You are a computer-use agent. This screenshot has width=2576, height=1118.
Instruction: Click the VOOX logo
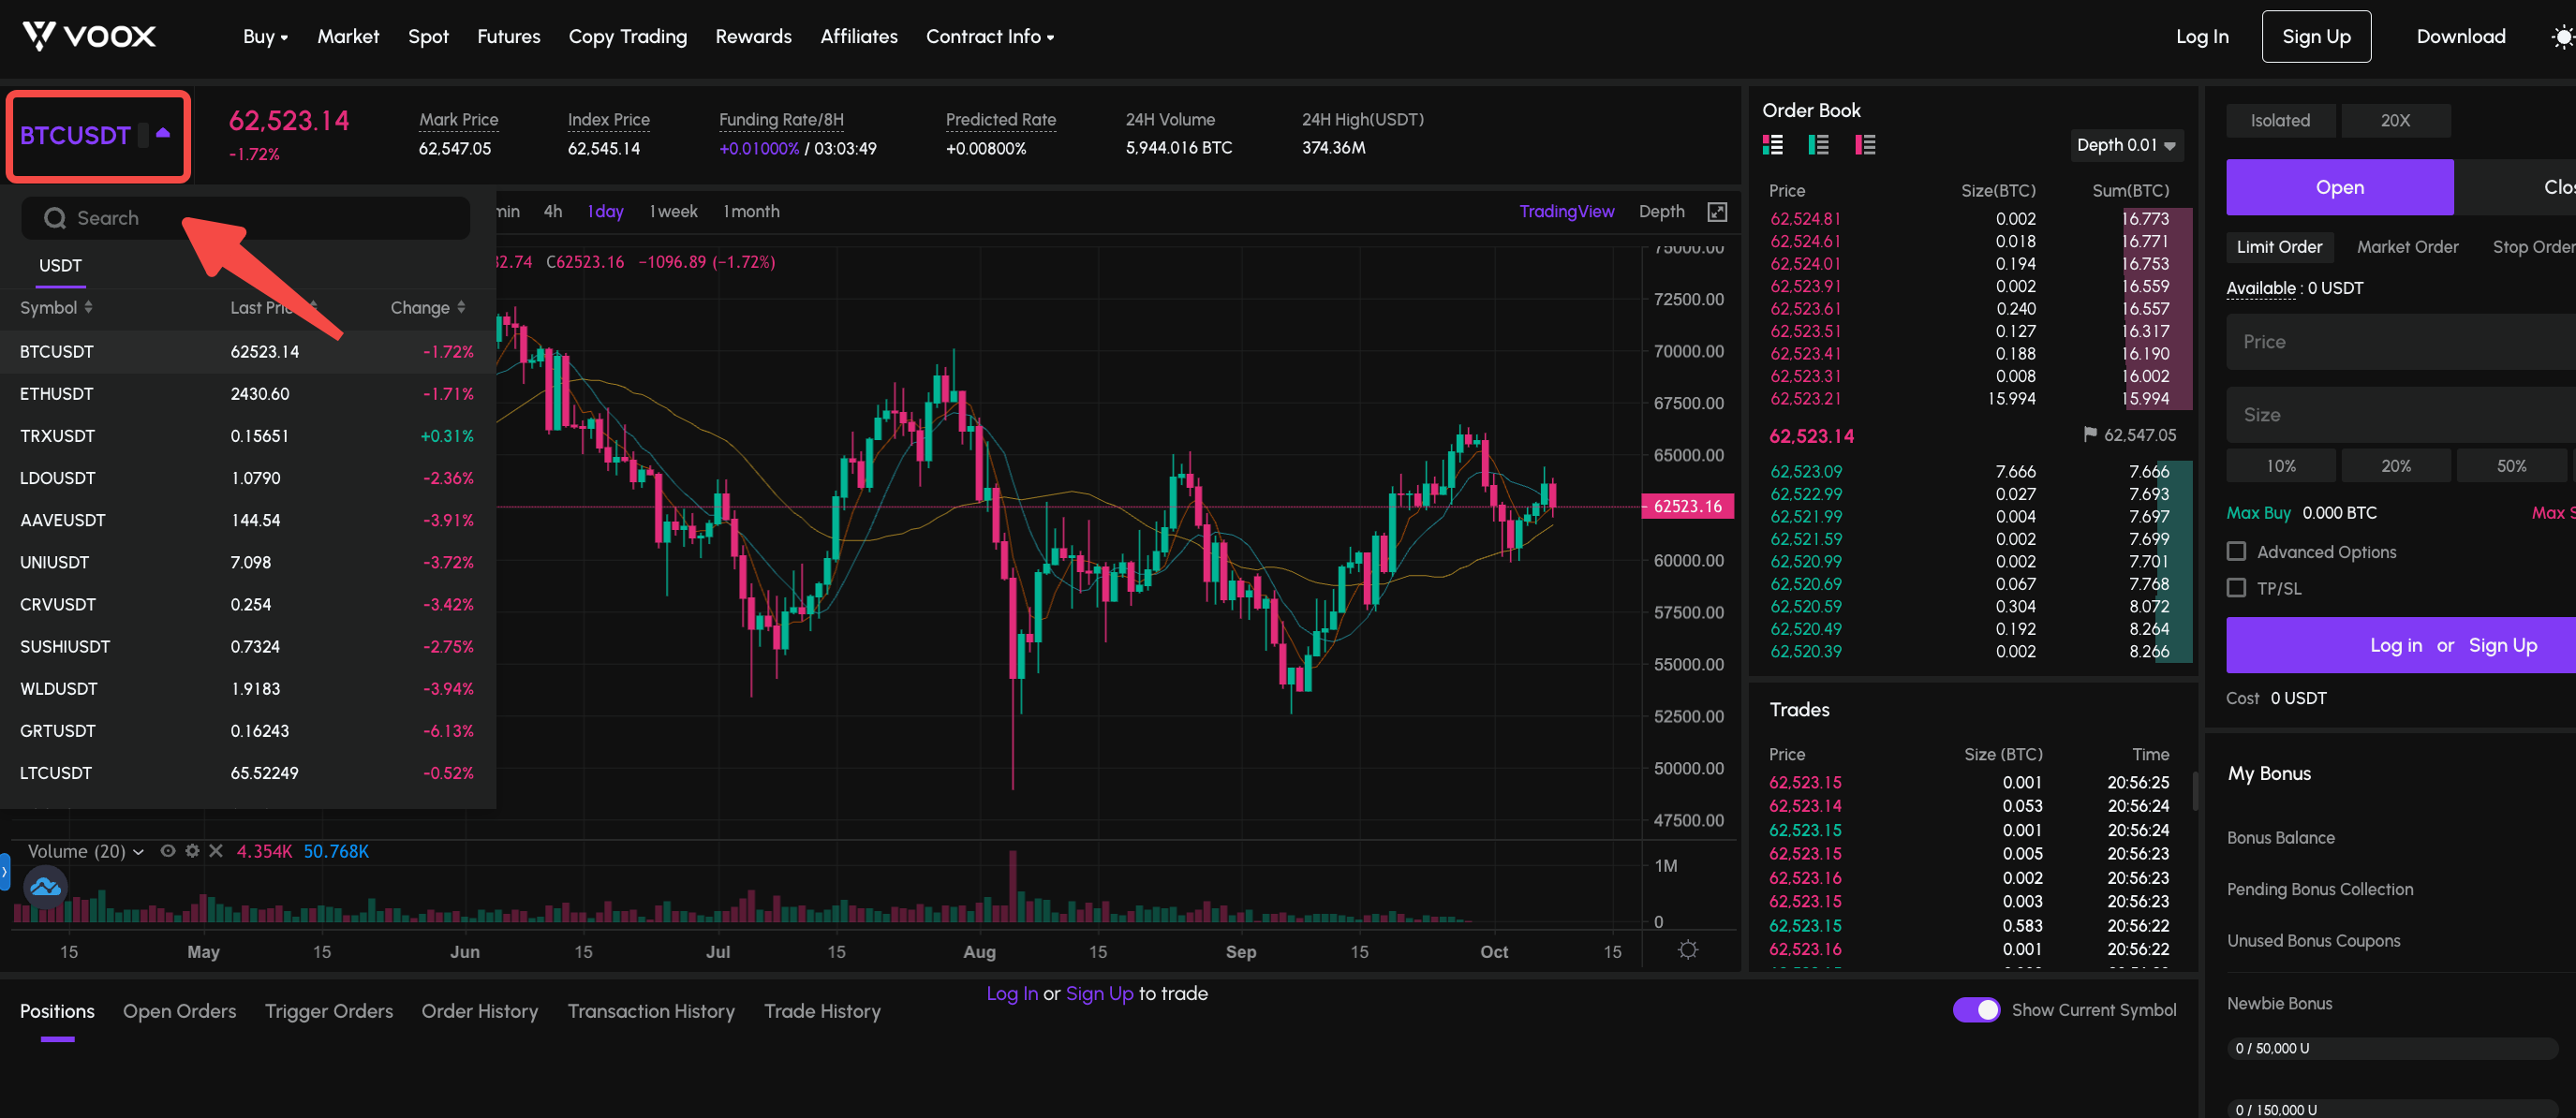pyautogui.click(x=89, y=36)
